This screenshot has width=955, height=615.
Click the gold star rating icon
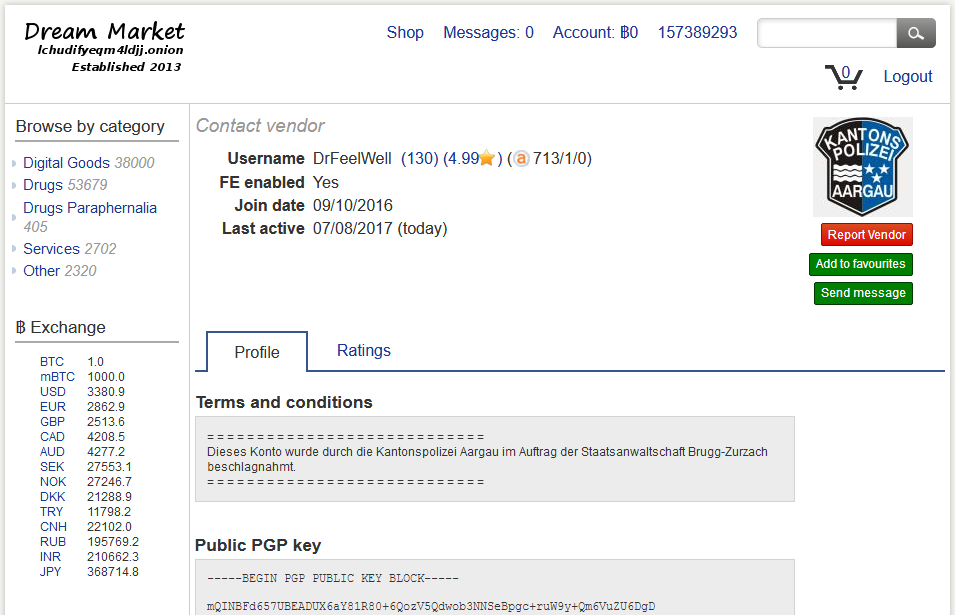click(487, 158)
